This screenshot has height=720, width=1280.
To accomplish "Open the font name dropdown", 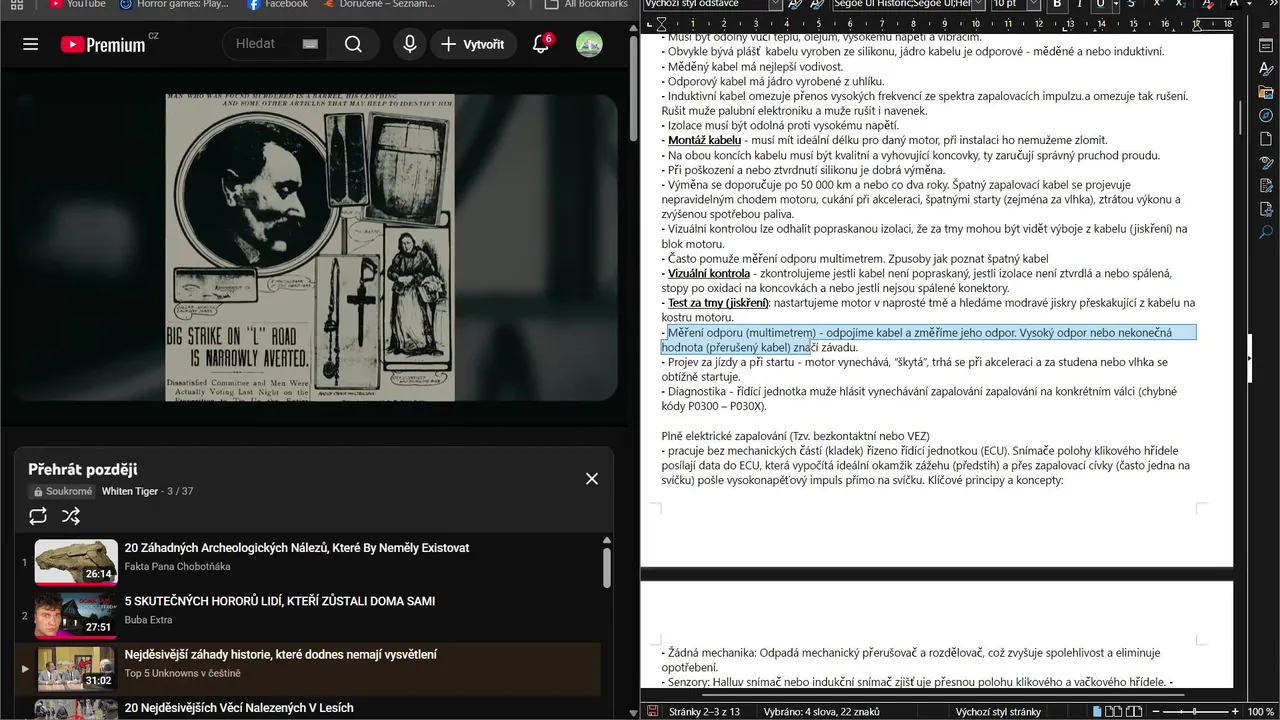I will (979, 5).
